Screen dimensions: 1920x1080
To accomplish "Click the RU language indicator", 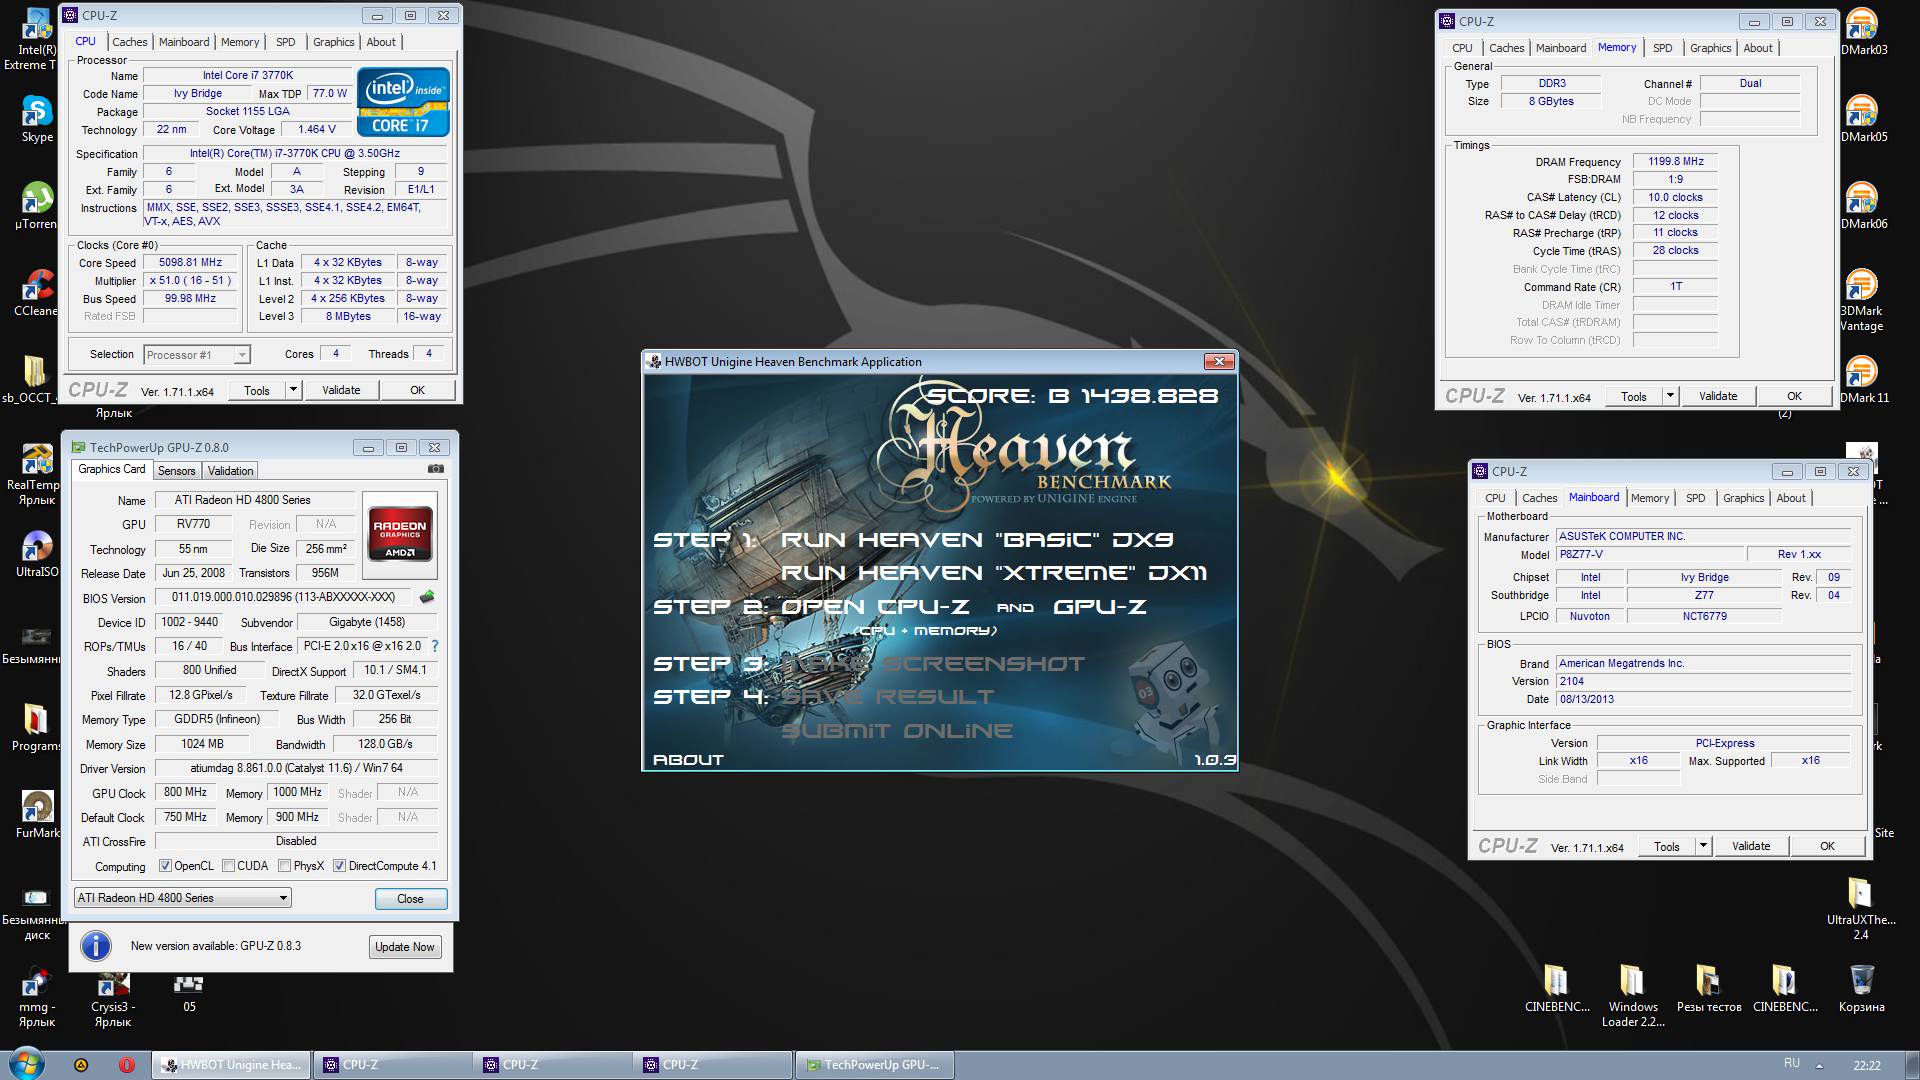I will tap(1791, 1063).
